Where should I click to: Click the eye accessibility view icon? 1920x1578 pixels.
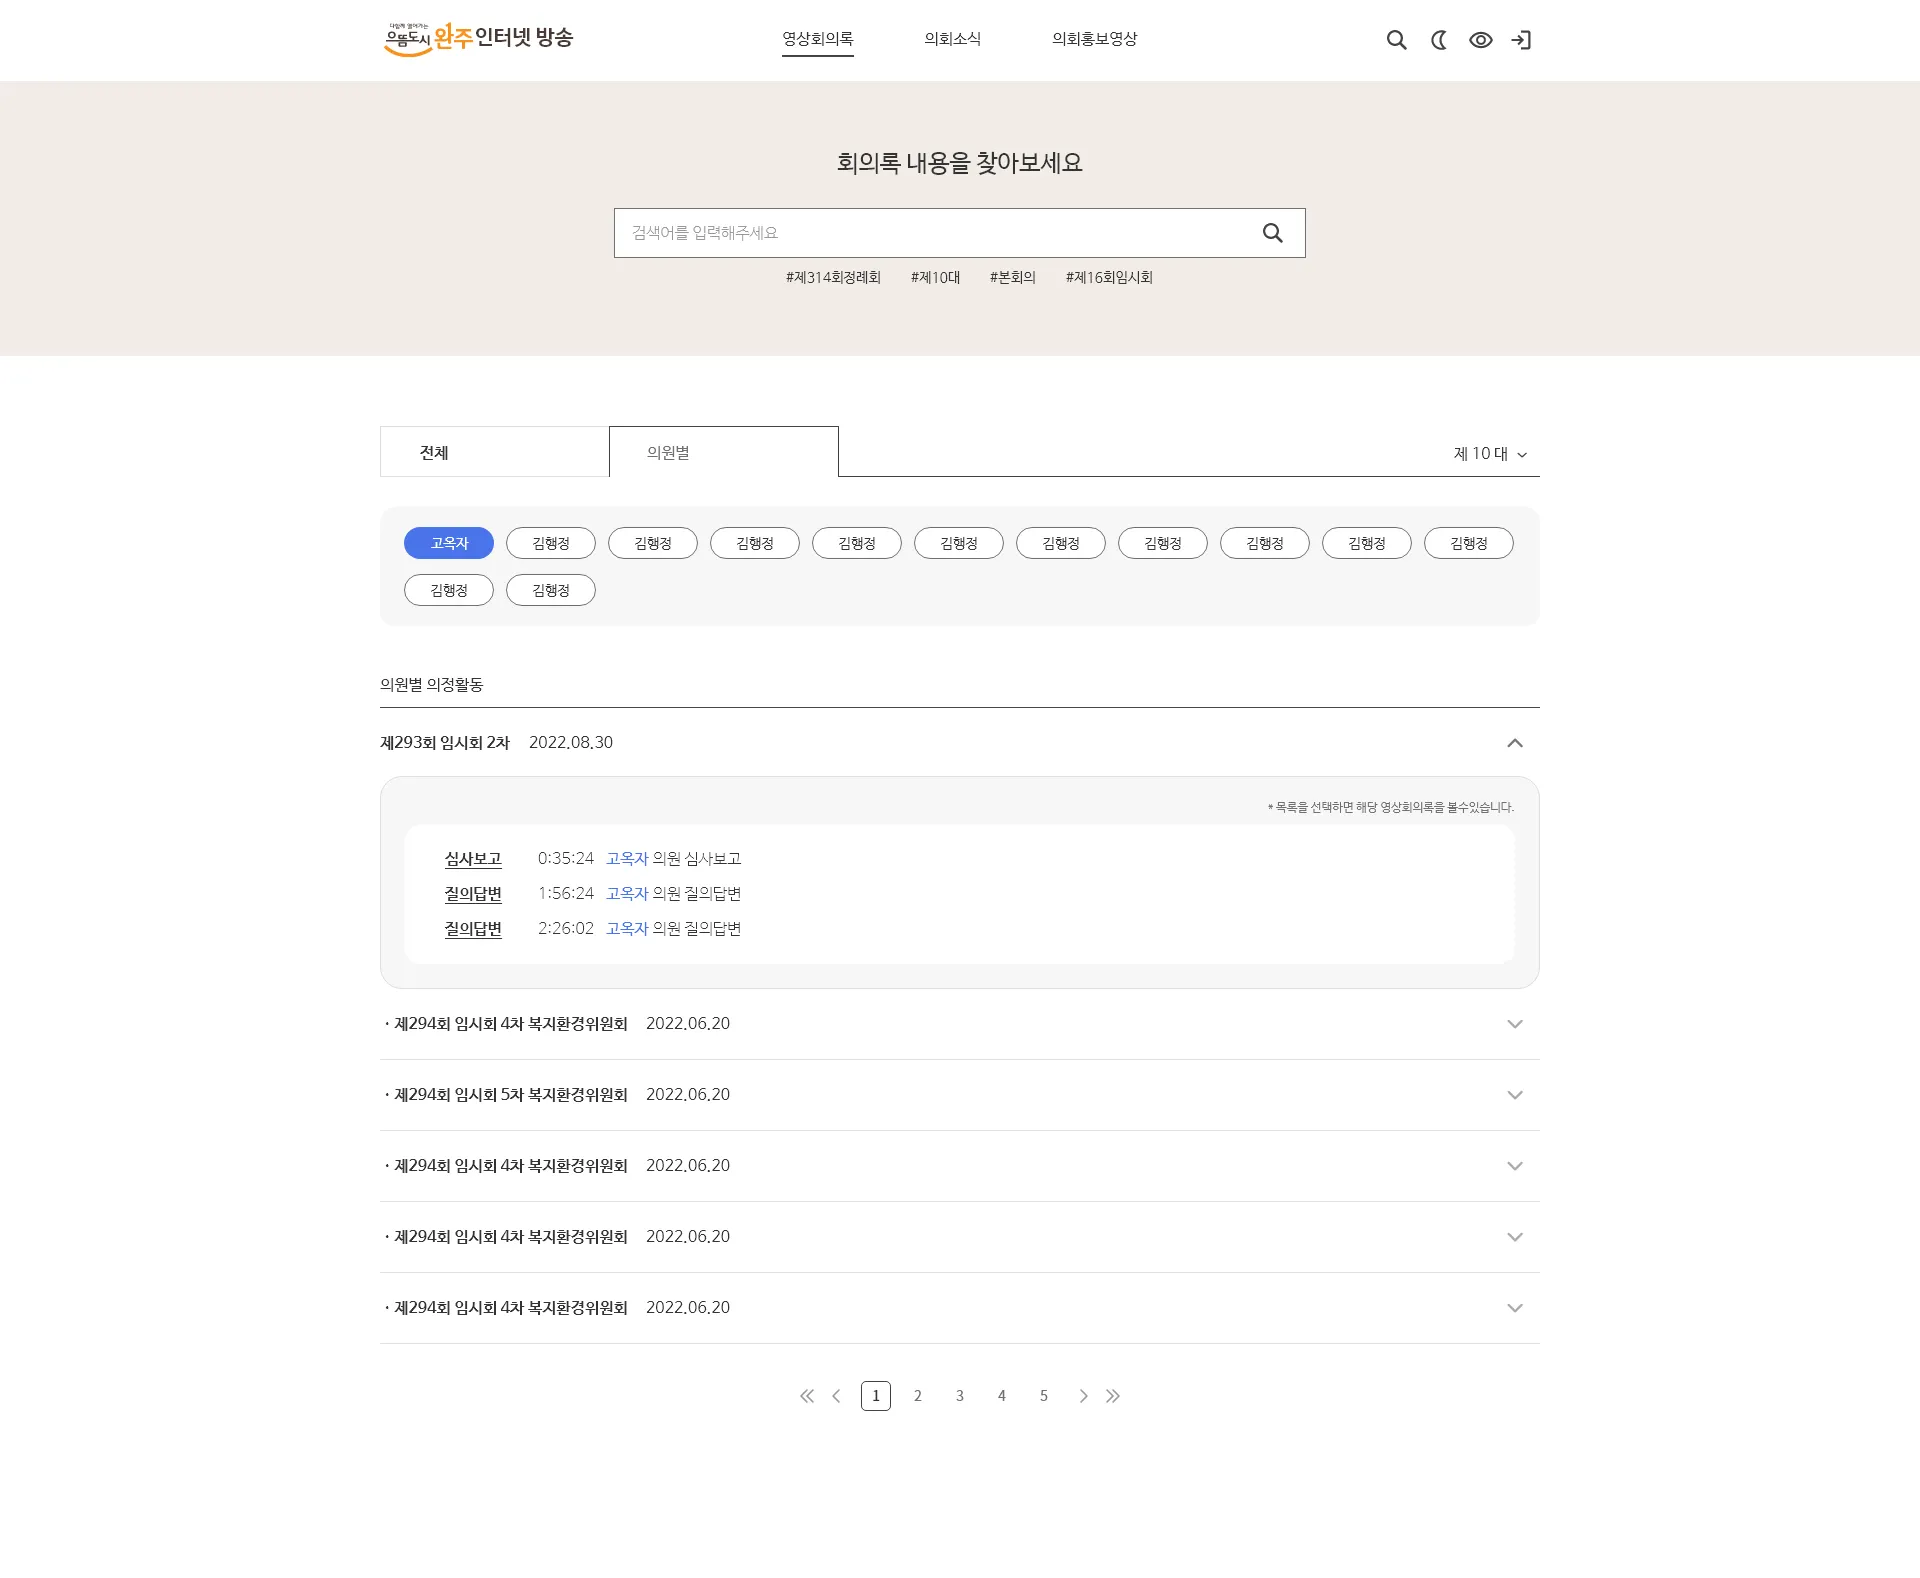tap(1480, 40)
